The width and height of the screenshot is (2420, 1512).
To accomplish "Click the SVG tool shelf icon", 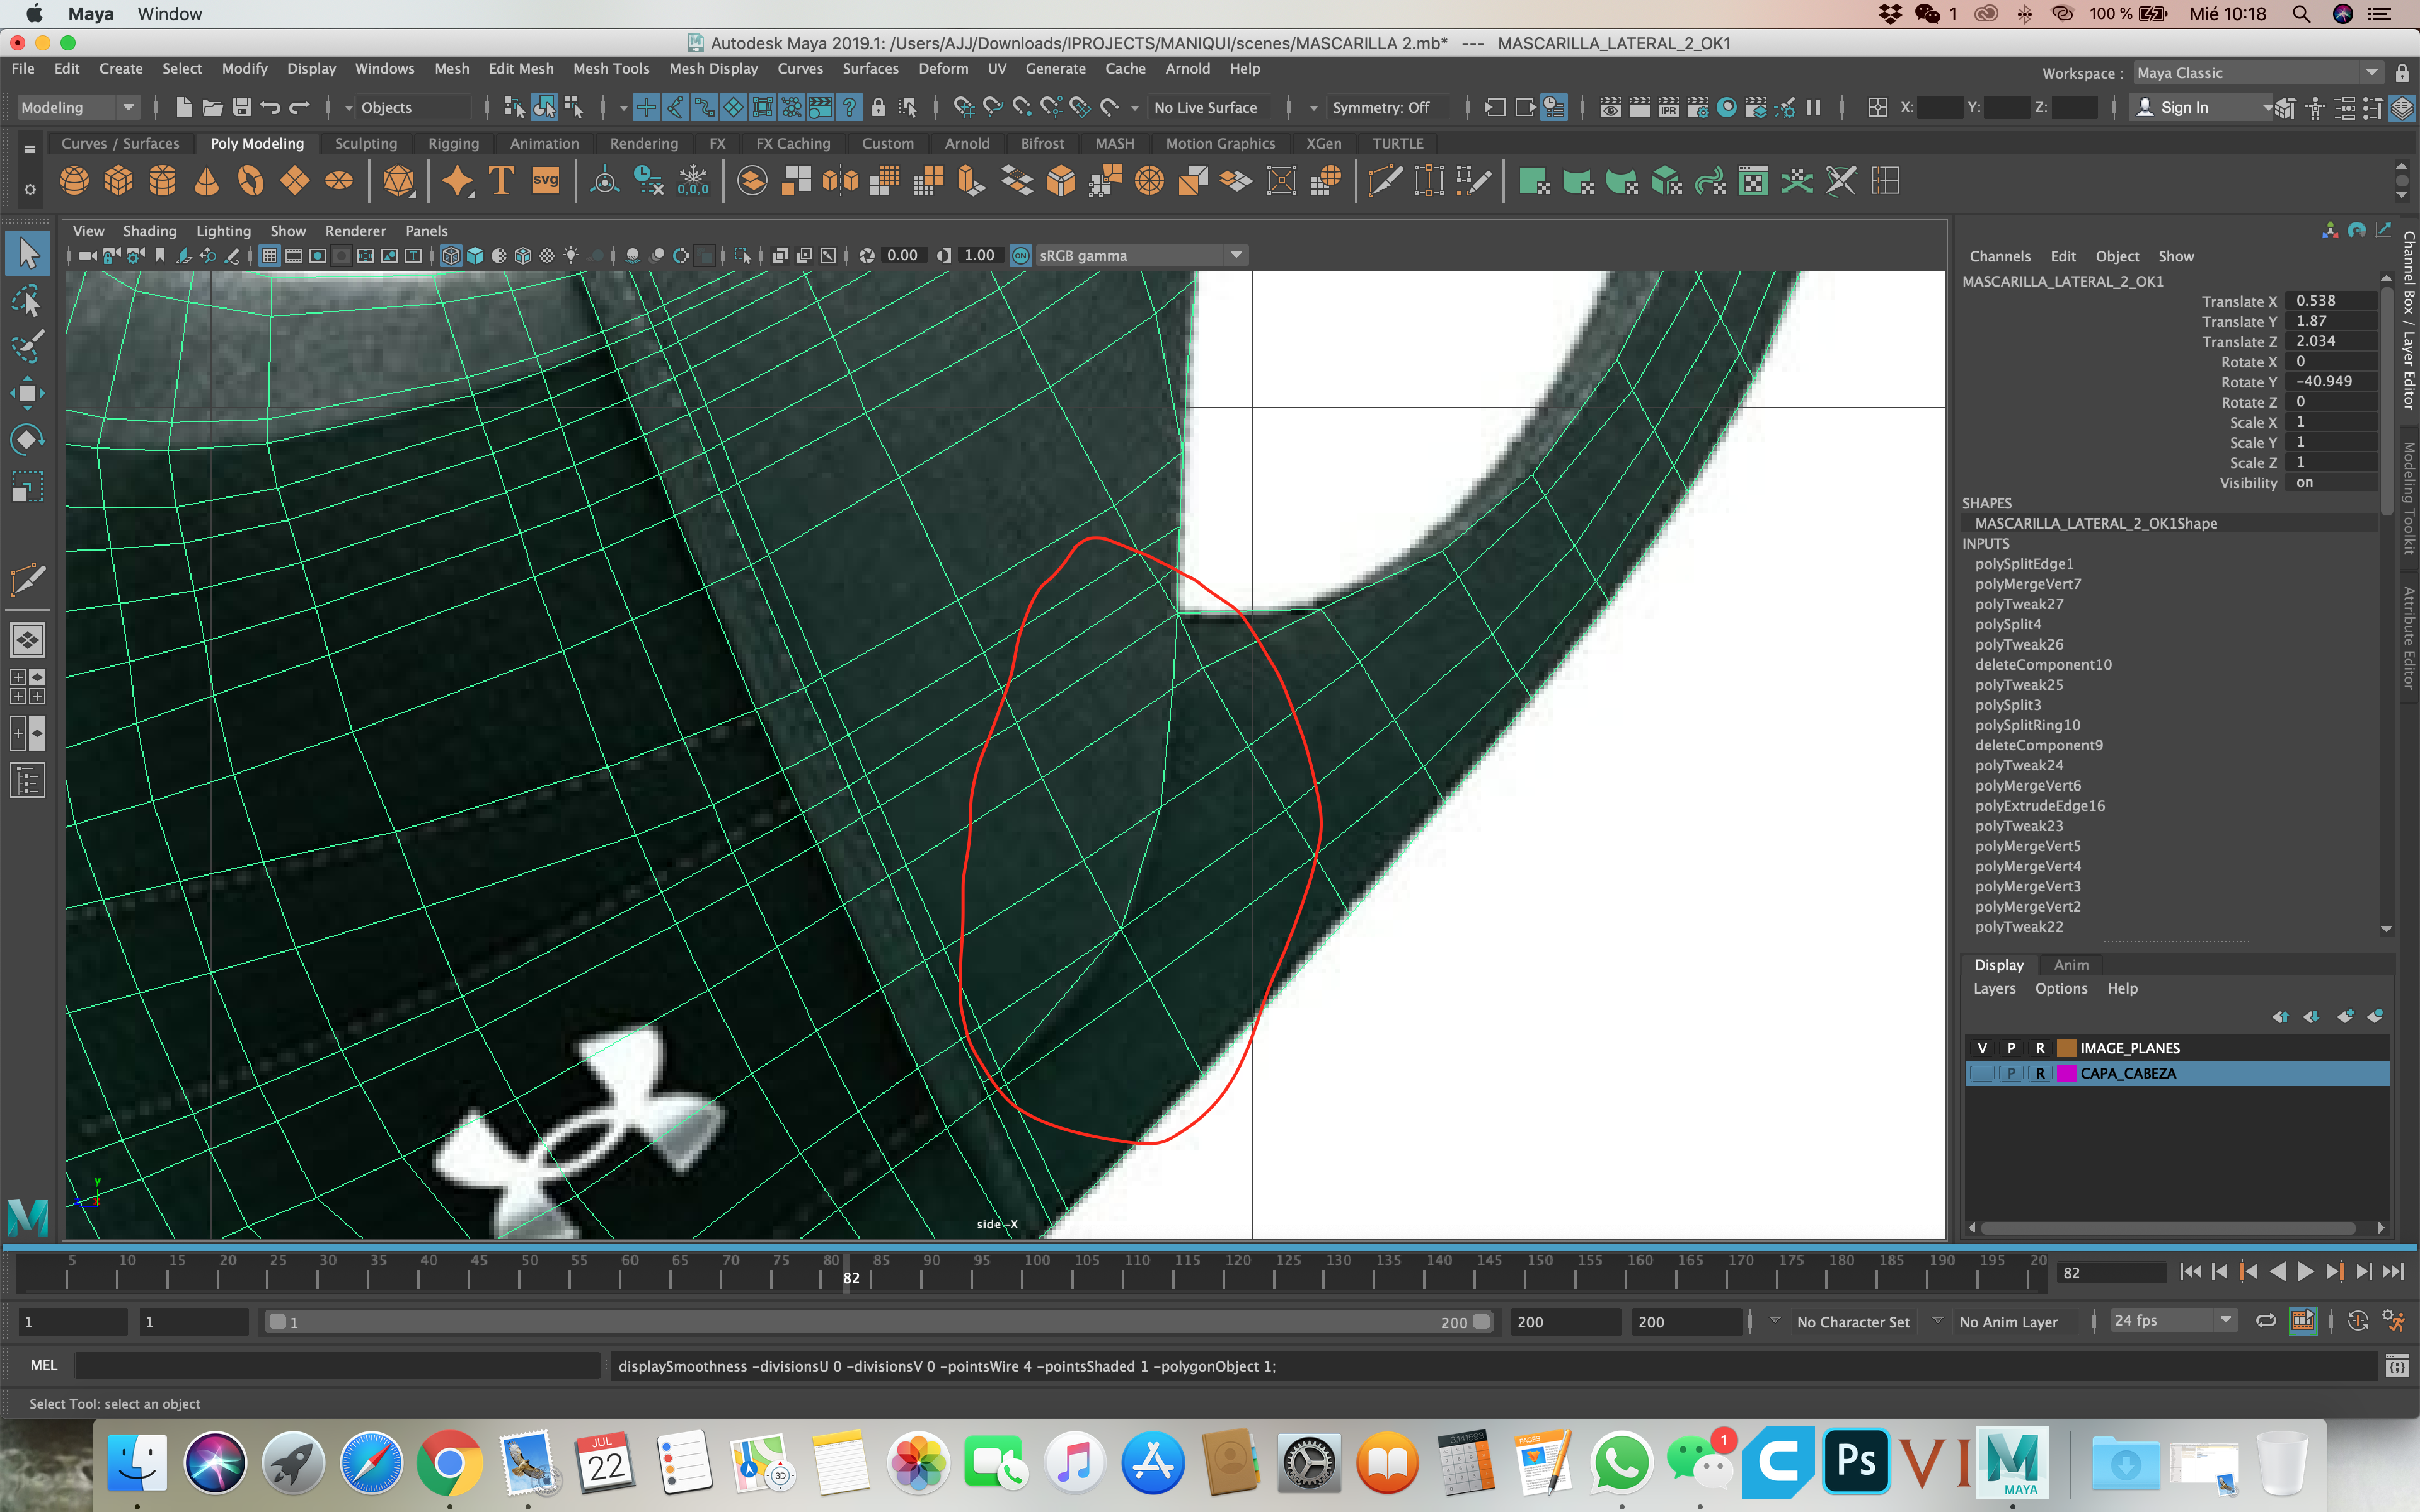I will click(x=545, y=181).
